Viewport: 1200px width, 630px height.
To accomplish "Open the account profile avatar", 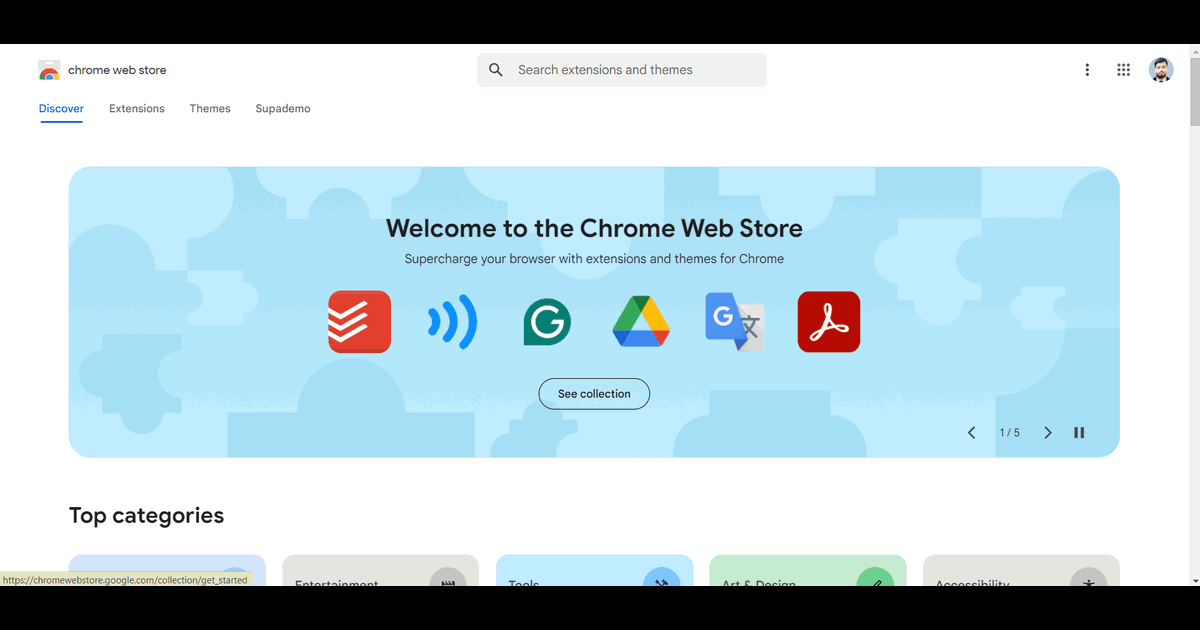I will [1161, 70].
